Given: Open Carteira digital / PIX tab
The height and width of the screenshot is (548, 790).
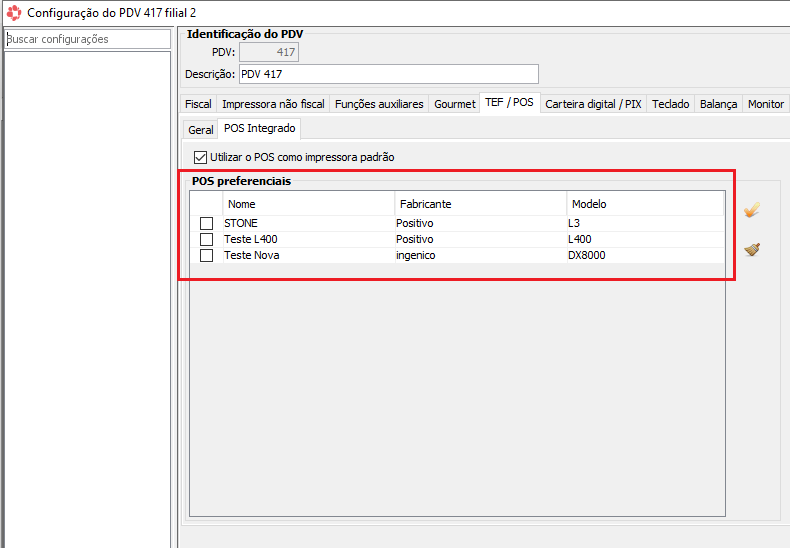Looking at the screenshot, I should coord(593,104).
